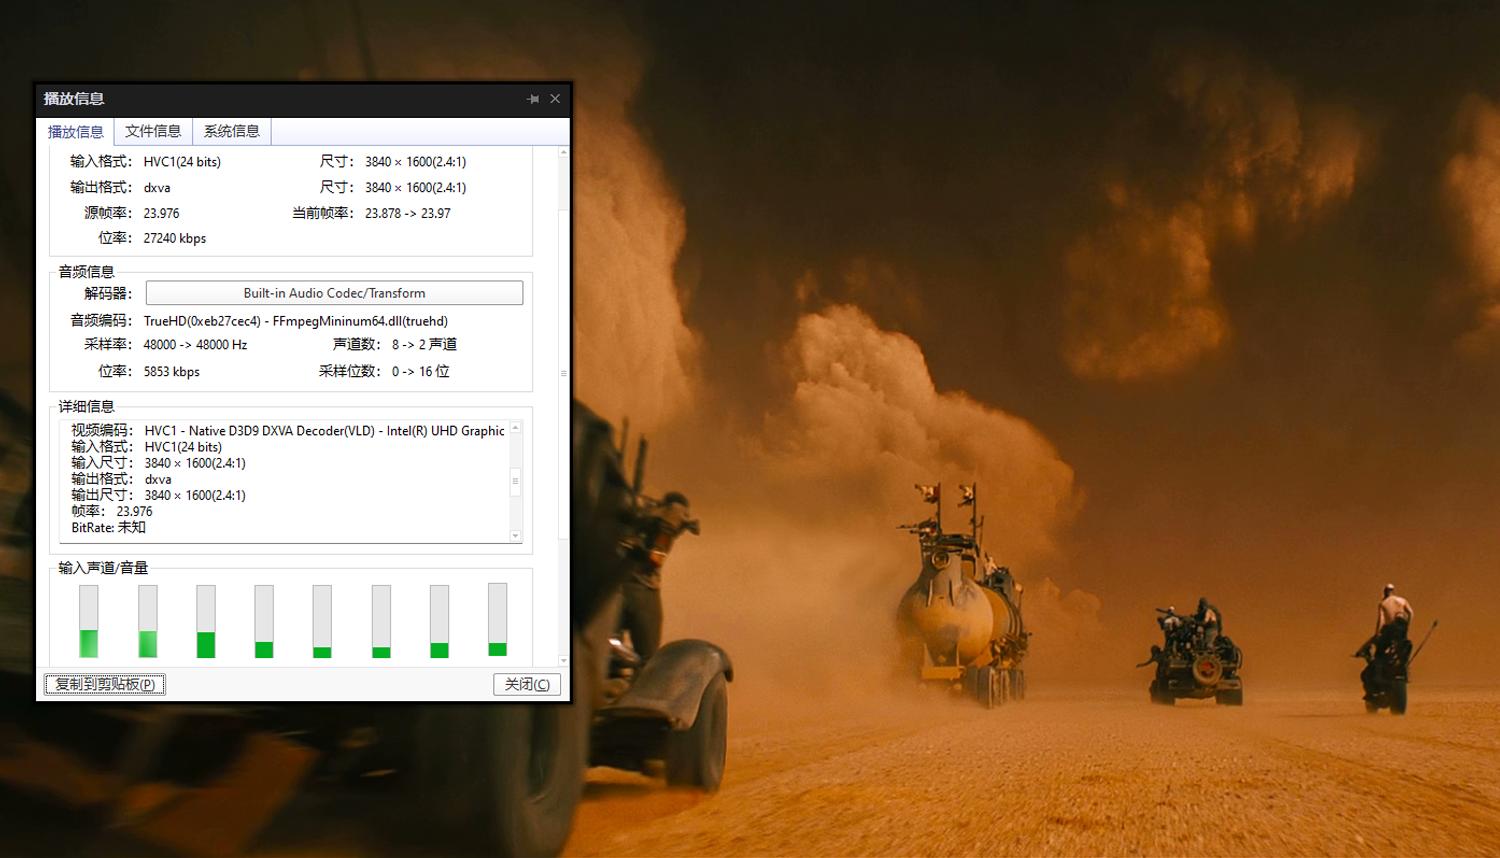
Task: Switch to the 播放信息 tab
Action: [76, 132]
